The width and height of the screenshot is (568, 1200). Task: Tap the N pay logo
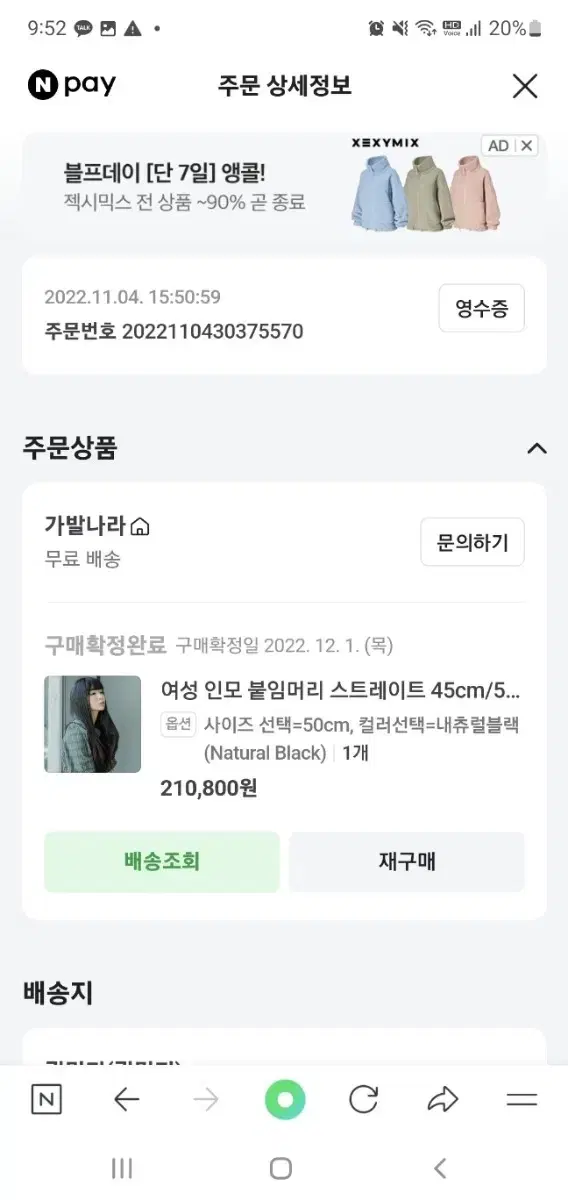pyautogui.click(x=72, y=86)
